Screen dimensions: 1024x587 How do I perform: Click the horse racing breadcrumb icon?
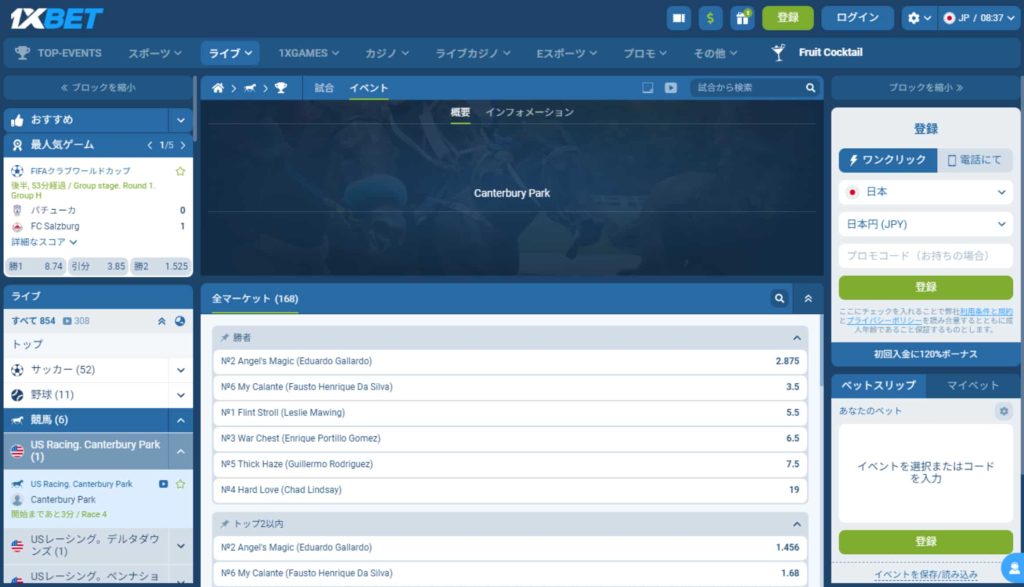tap(249, 87)
